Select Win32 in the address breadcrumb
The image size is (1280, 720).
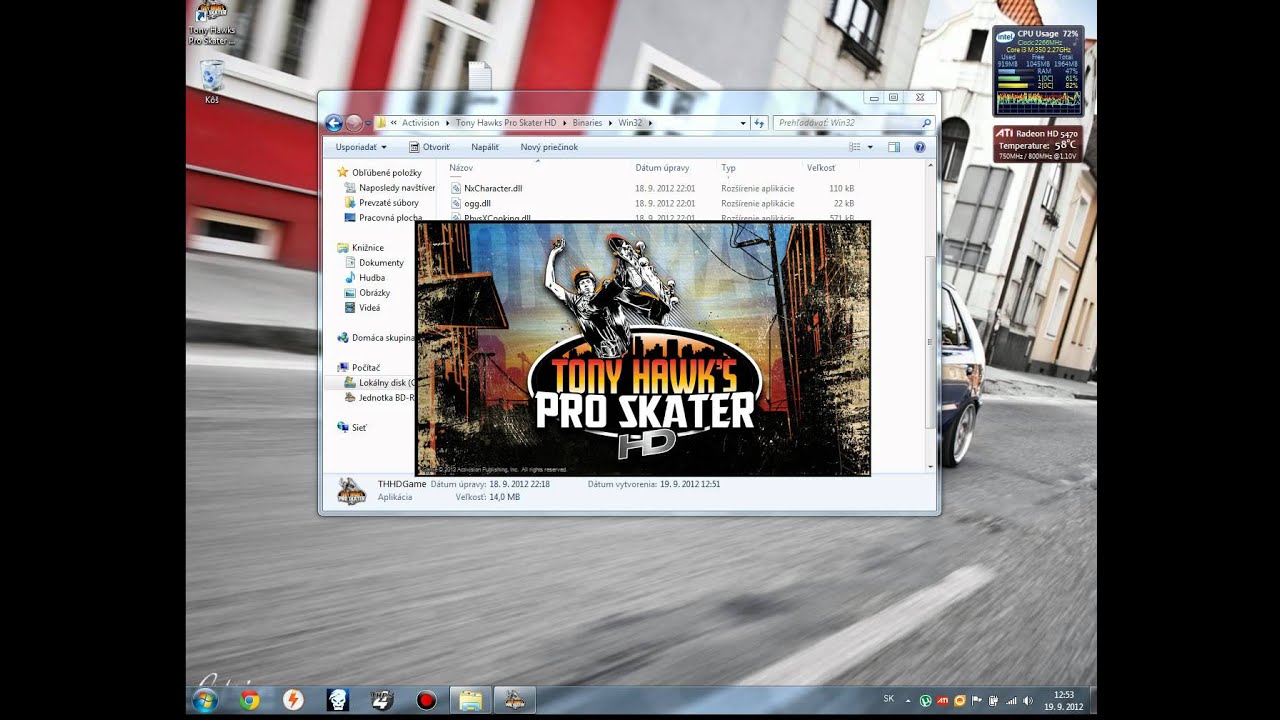[x=630, y=123]
